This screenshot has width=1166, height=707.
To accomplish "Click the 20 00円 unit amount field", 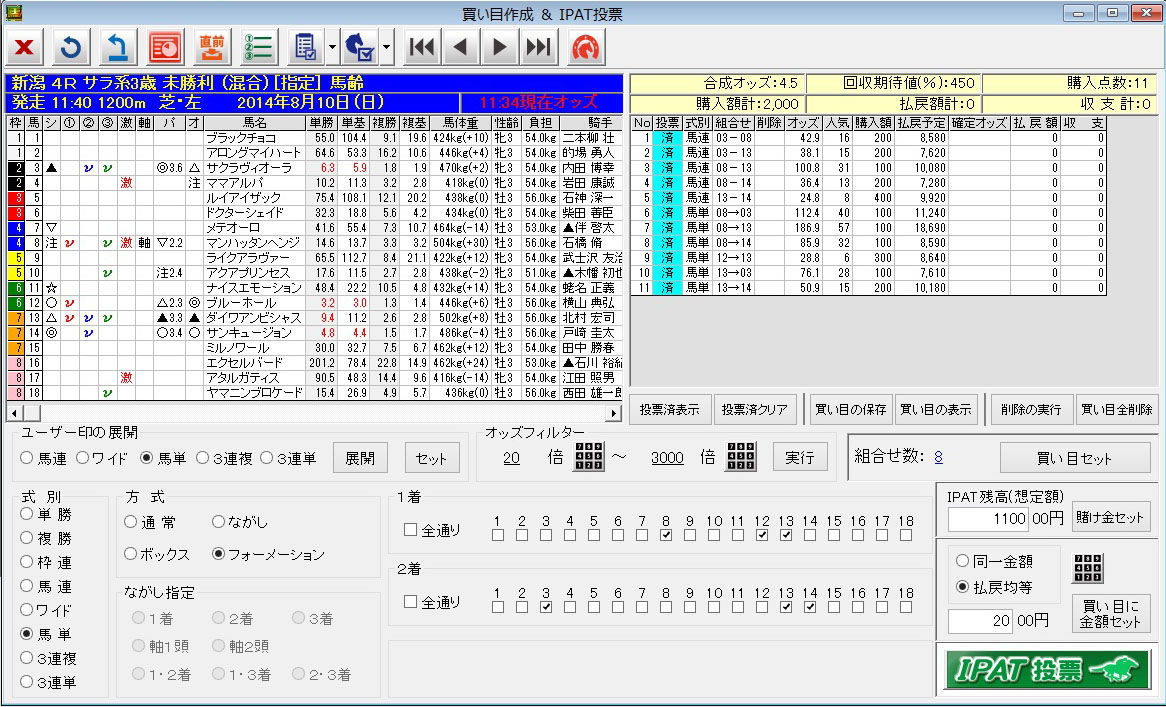I will [981, 620].
